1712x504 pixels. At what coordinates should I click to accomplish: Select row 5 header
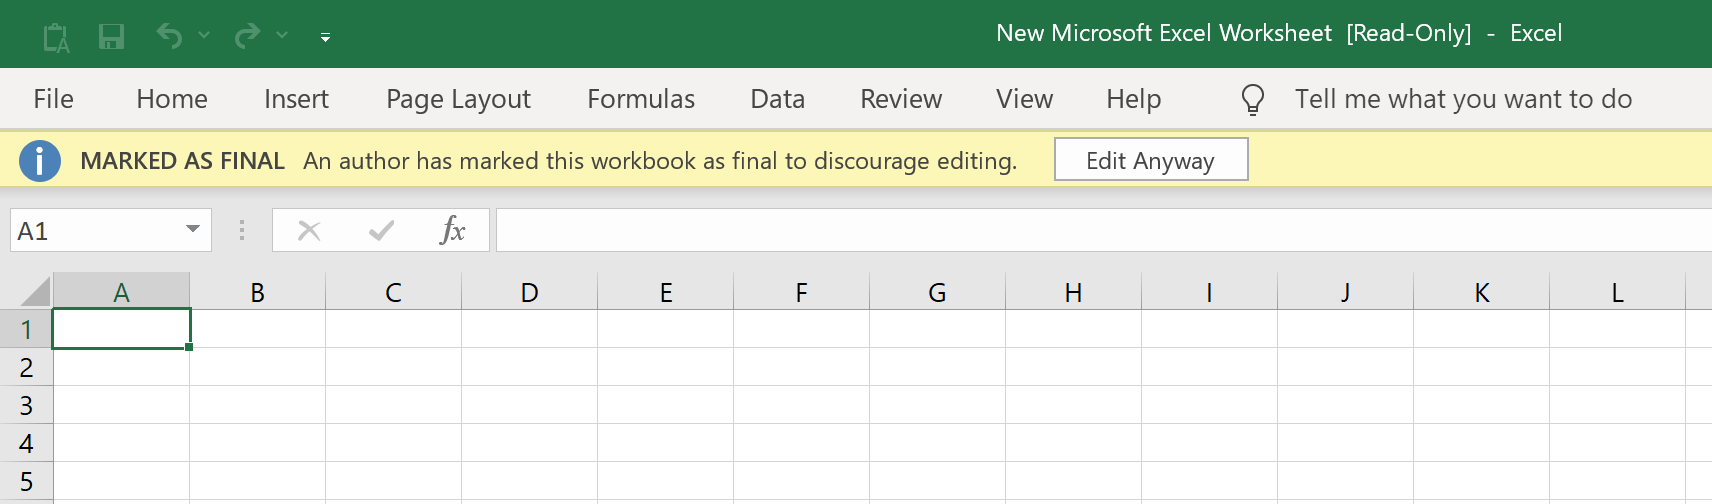[26, 481]
